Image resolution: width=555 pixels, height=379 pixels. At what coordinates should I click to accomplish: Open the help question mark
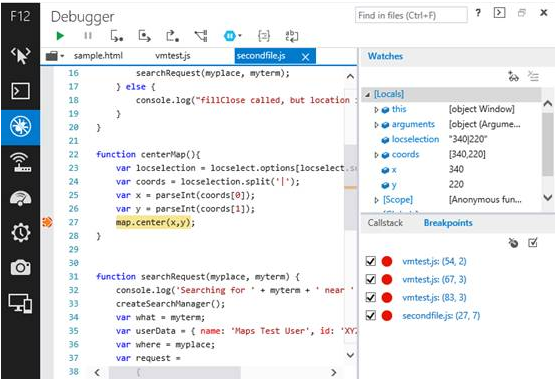click(x=478, y=13)
